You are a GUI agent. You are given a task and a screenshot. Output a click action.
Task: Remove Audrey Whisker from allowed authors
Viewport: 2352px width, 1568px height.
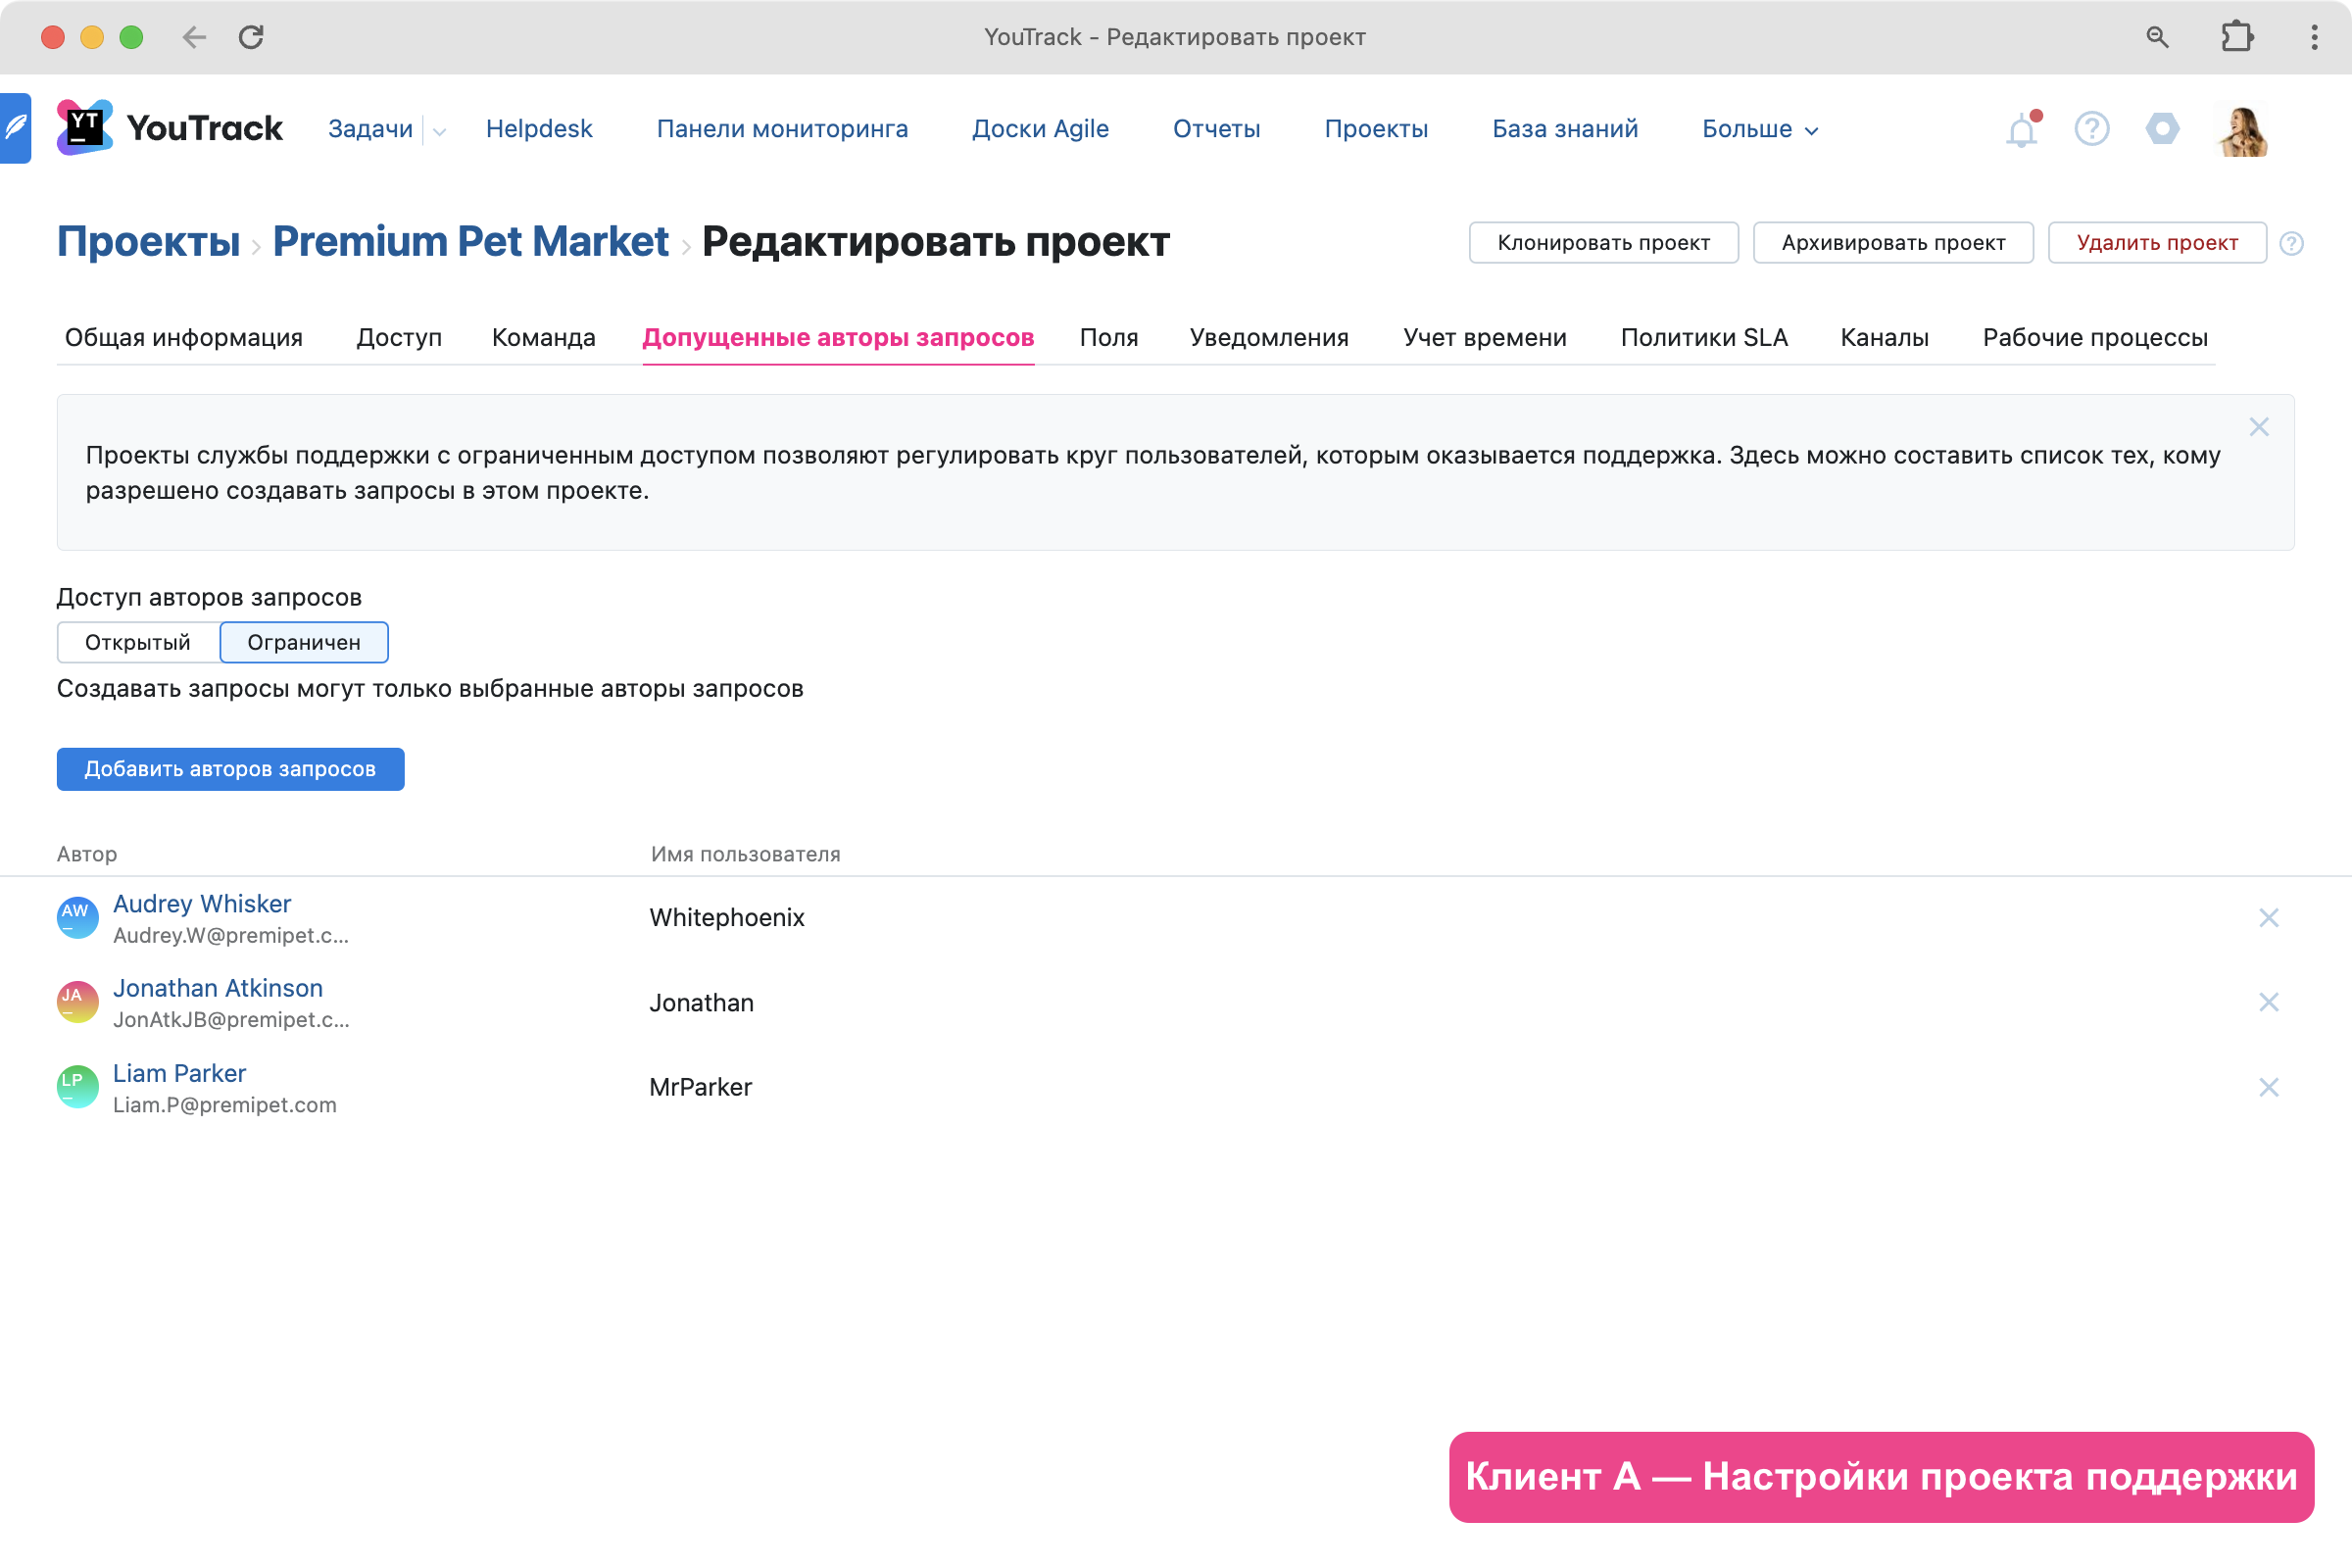pyautogui.click(x=2268, y=918)
